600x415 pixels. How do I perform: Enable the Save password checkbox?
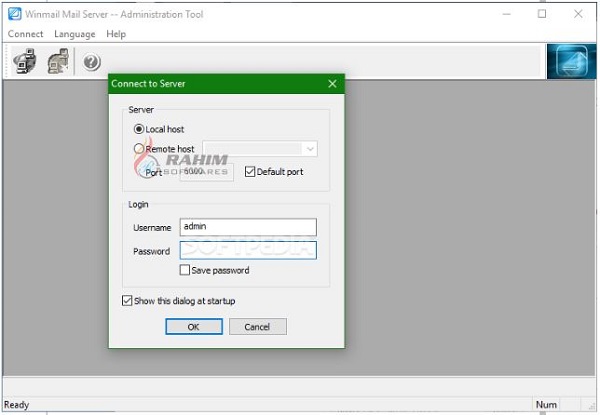coord(184,270)
